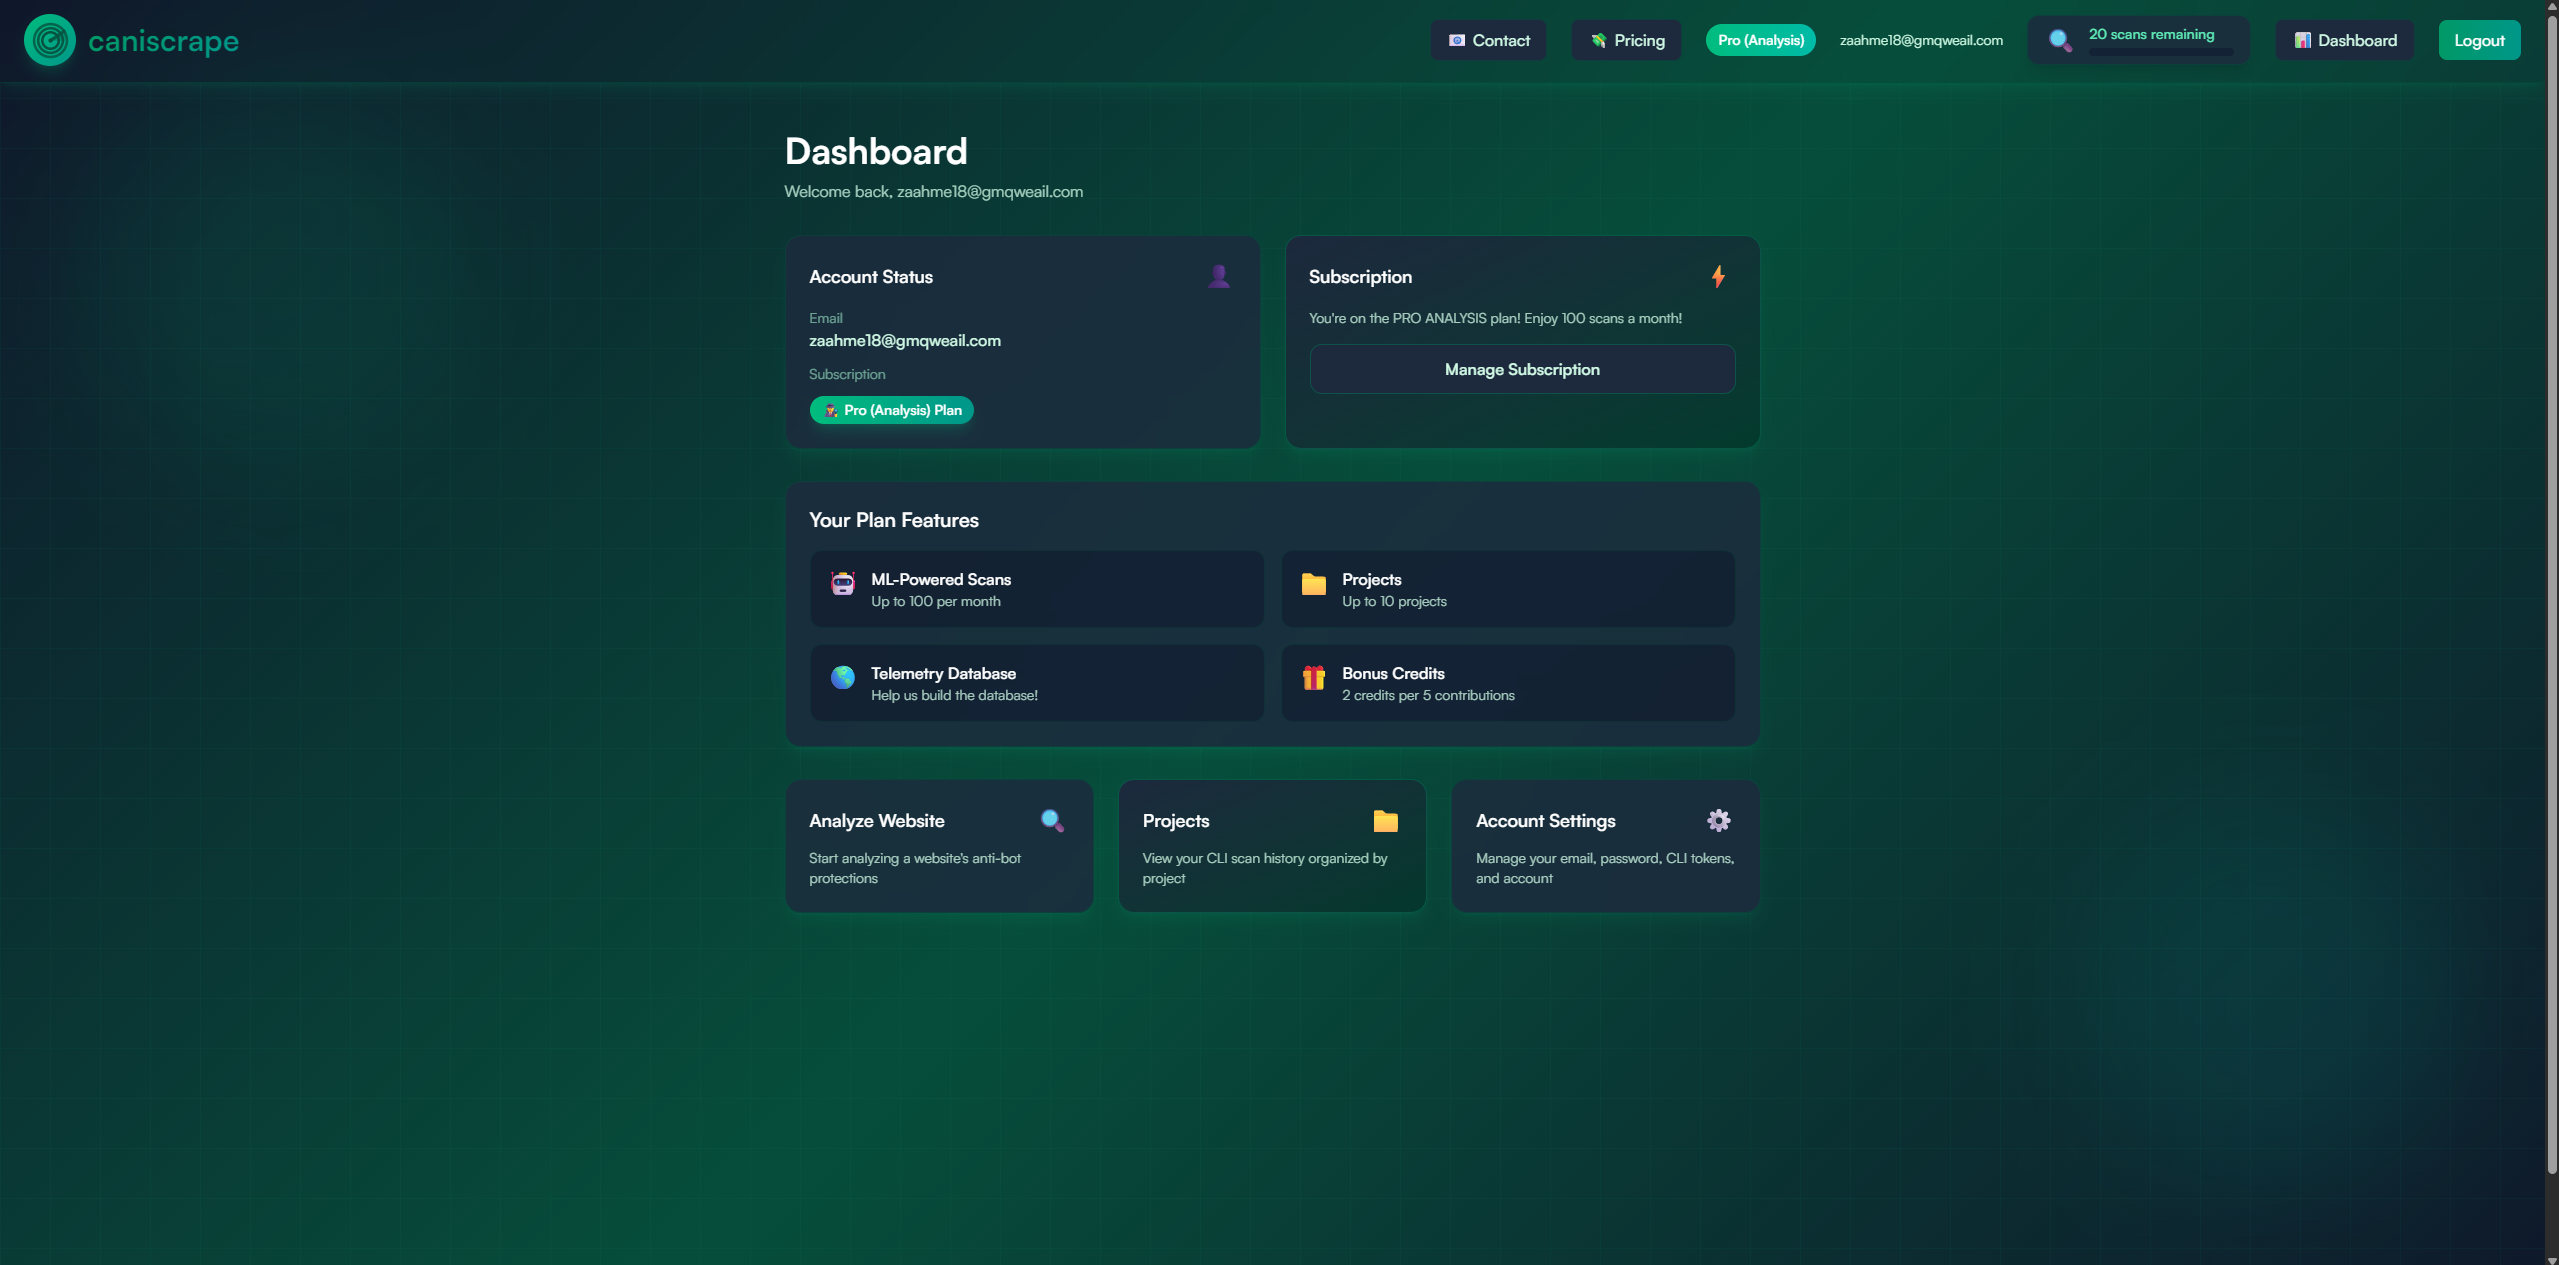Click the folder icon on the Projects card
Image resolution: width=2559 pixels, height=1265 pixels.
coord(1384,820)
